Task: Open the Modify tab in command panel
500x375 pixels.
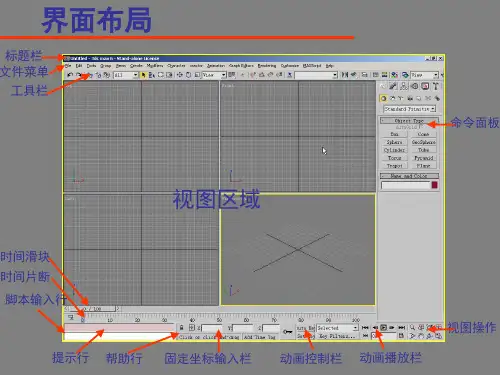Action: pyautogui.click(x=393, y=86)
